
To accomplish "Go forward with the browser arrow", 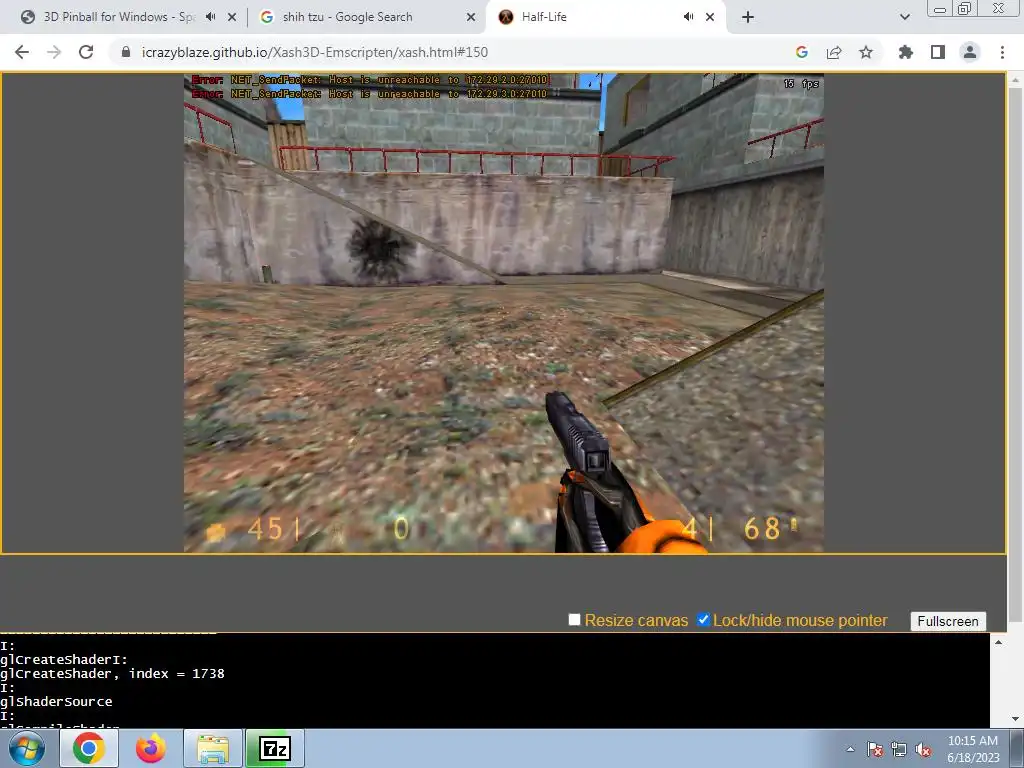I will (54, 52).
